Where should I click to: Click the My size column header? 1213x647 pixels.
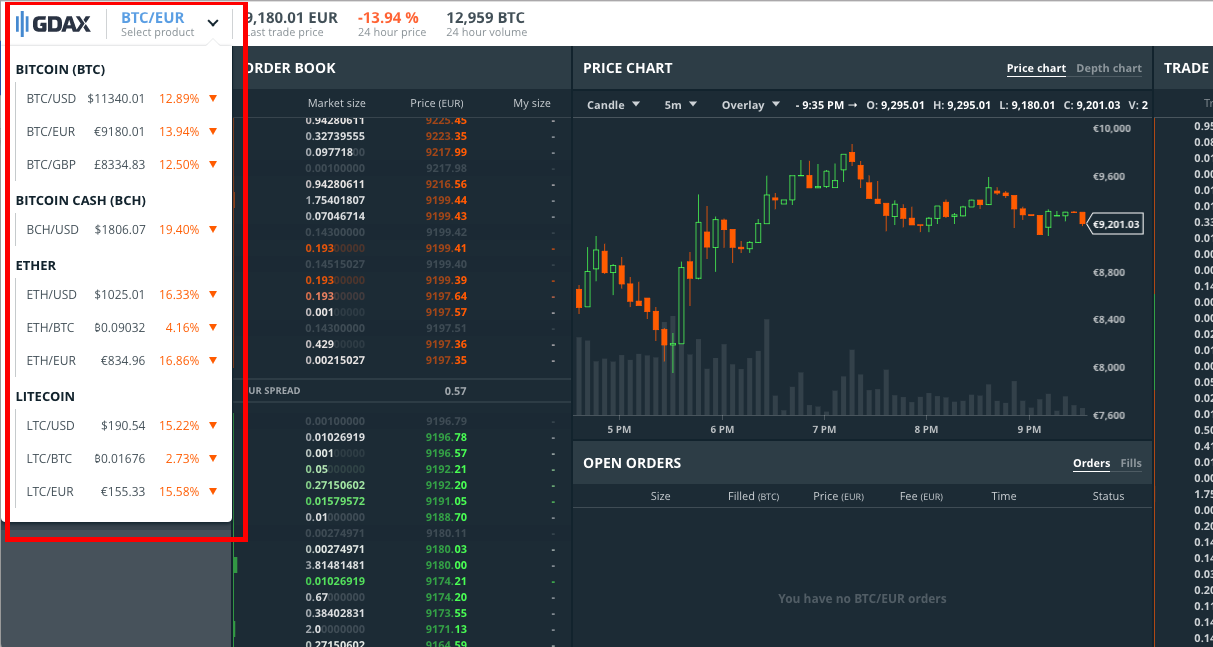tap(532, 103)
